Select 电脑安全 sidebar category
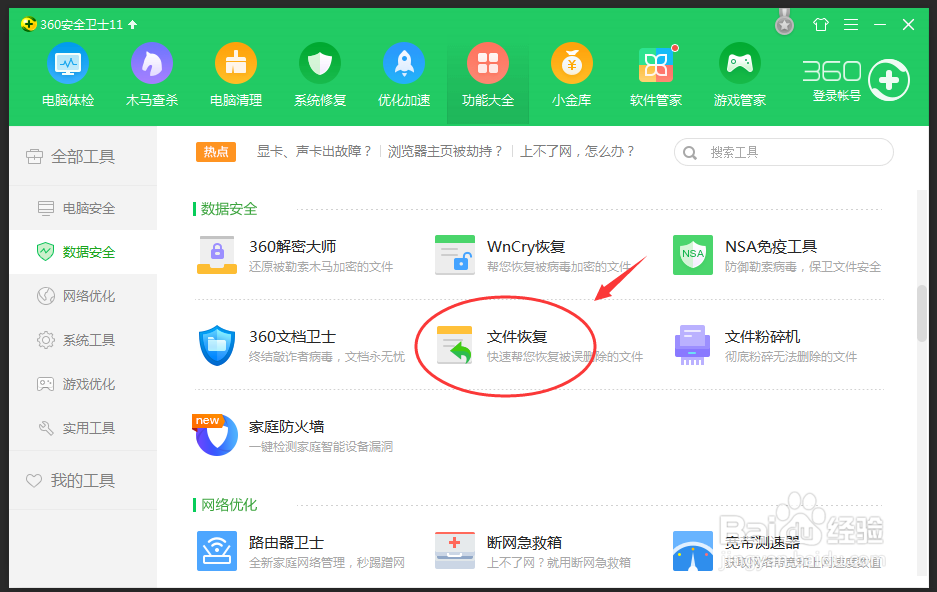 point(83,208)
